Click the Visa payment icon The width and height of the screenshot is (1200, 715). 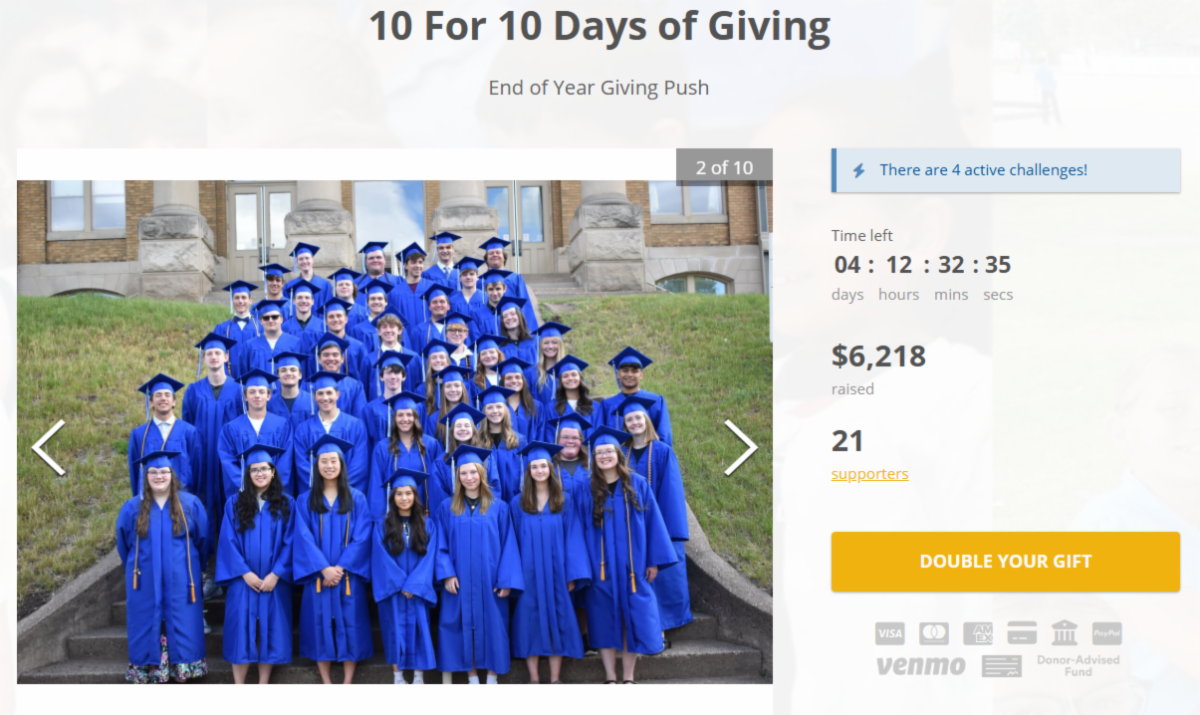[889, 633]
